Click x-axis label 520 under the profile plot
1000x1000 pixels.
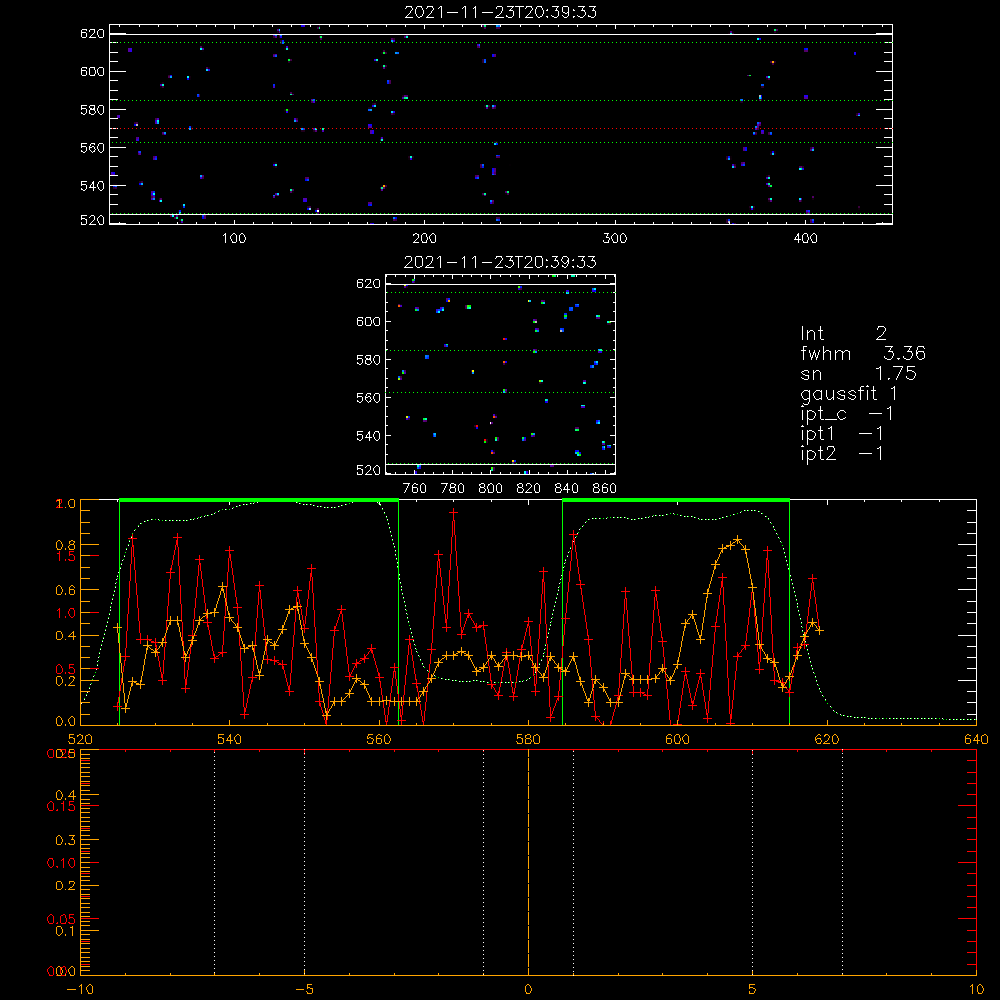pos(80,740)
